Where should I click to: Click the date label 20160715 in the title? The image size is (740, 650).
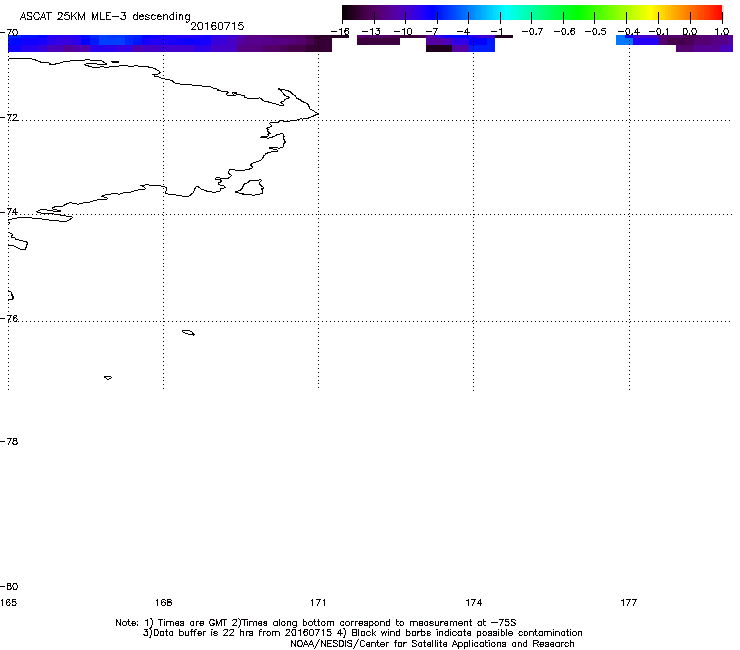[217, 26]
